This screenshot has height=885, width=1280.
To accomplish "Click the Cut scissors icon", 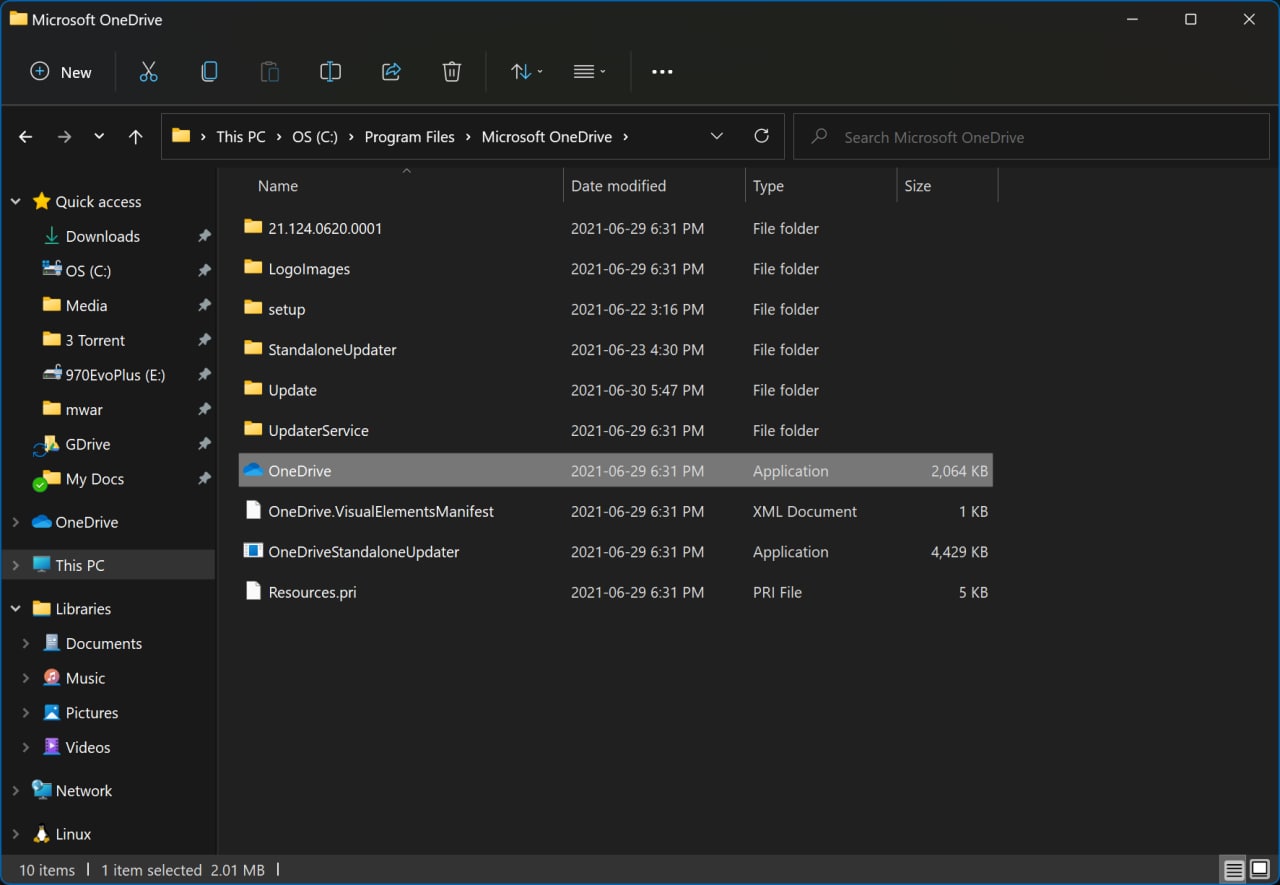I will click(x=149, y=72).
